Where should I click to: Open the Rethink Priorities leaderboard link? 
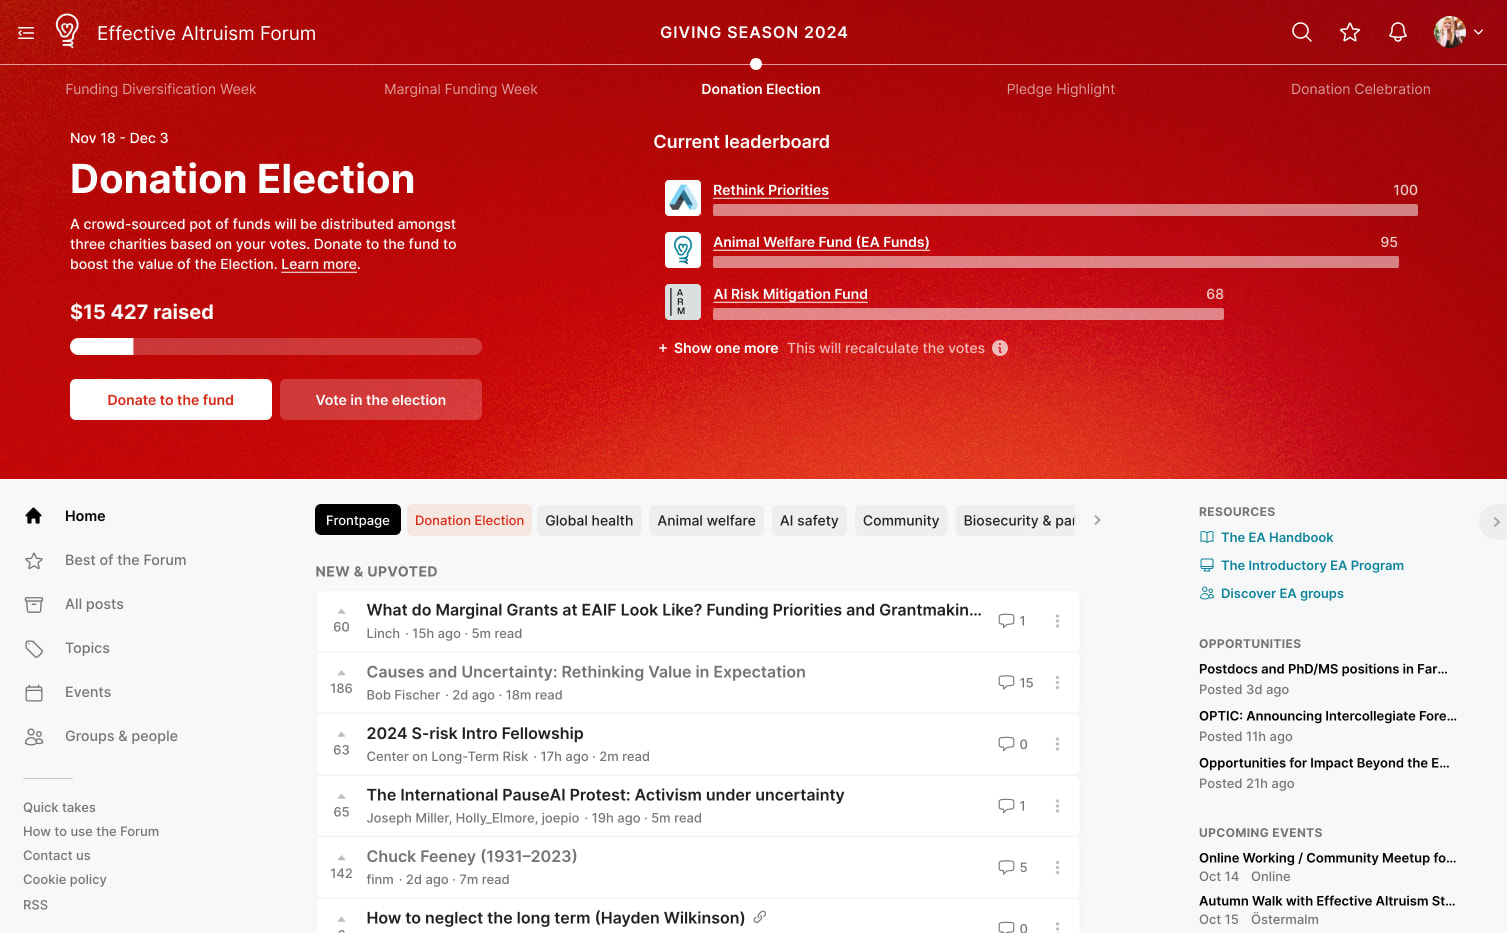pos(771,190)
